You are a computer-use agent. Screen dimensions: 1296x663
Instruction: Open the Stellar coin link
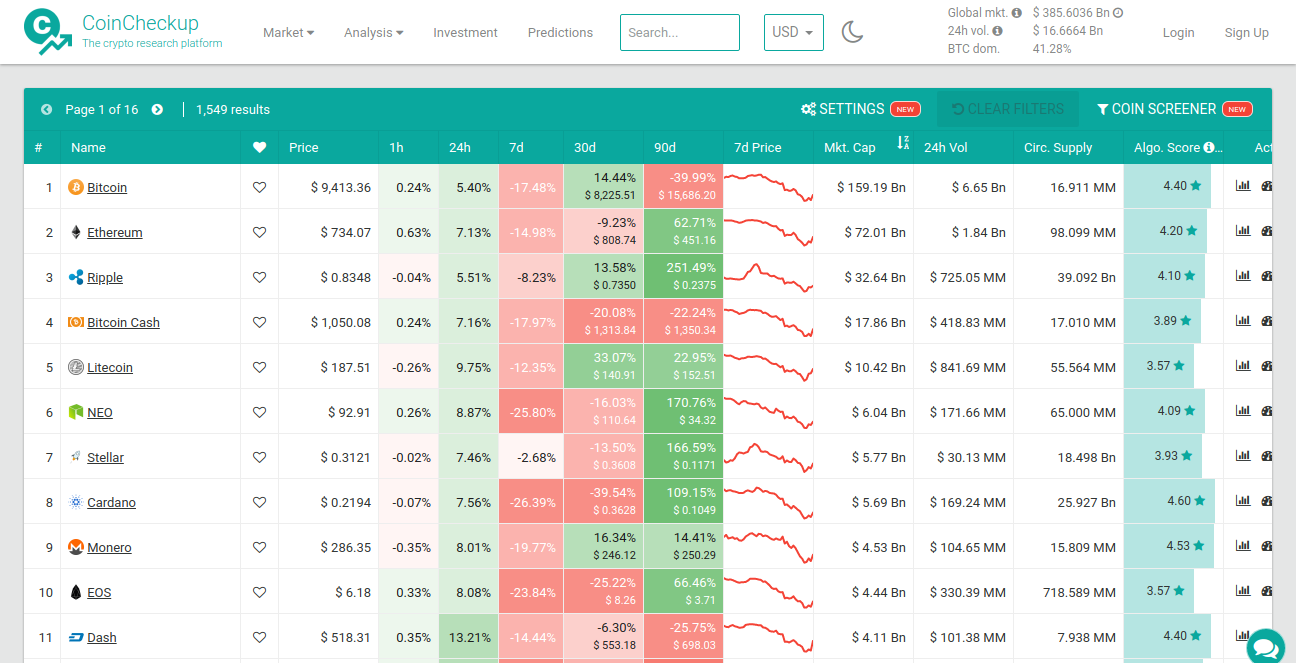(x=106, y=457)
